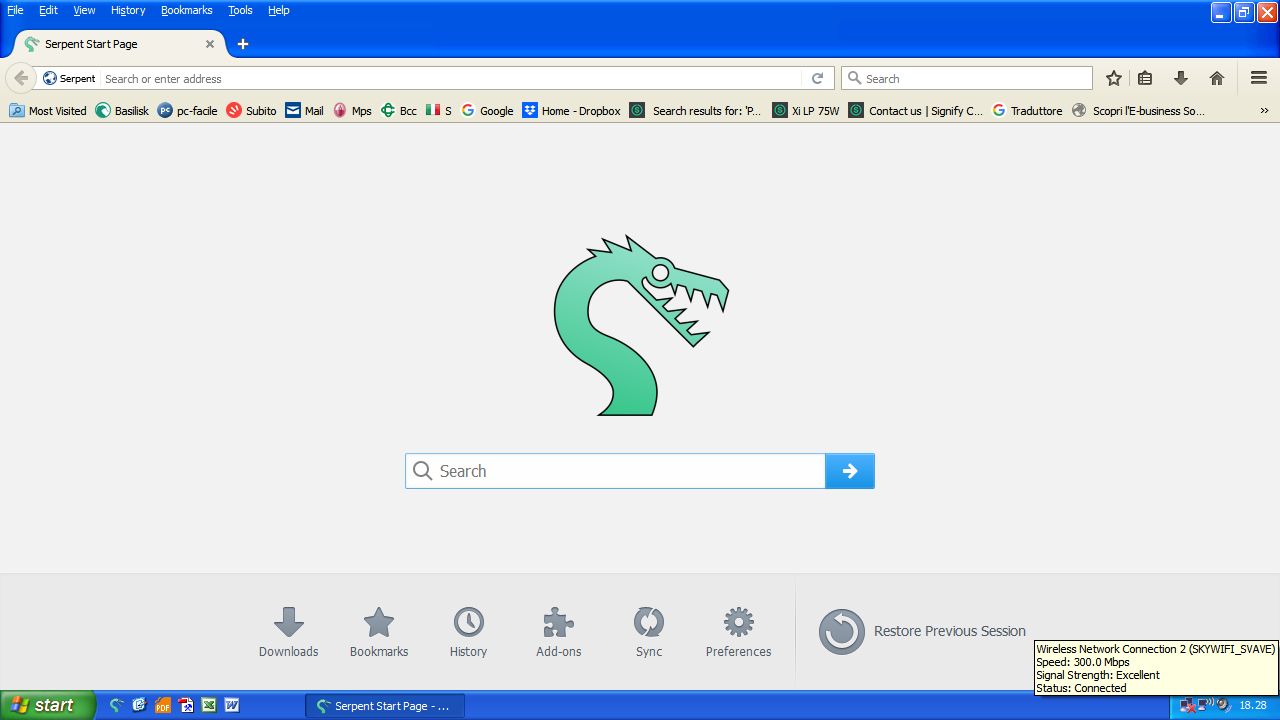
Task: Open the View menu
Action: (x=84, y=10)
